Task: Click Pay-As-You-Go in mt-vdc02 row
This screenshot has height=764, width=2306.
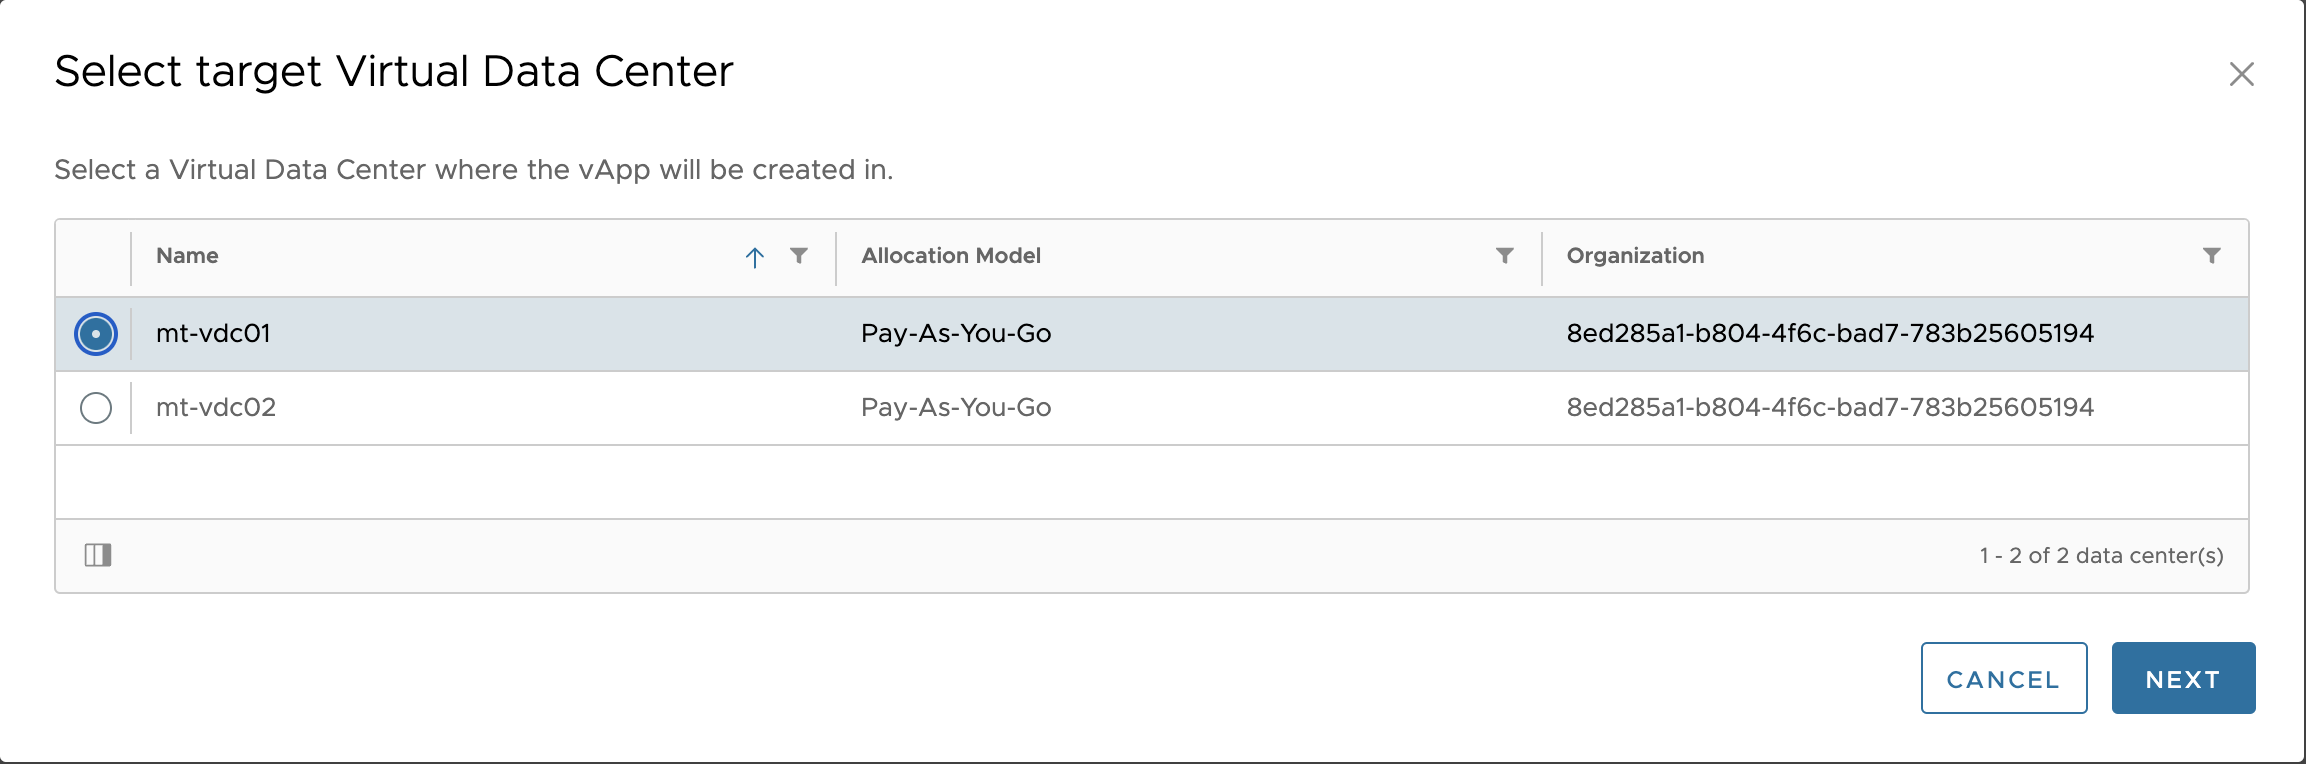Action: (x=956, y=408)
